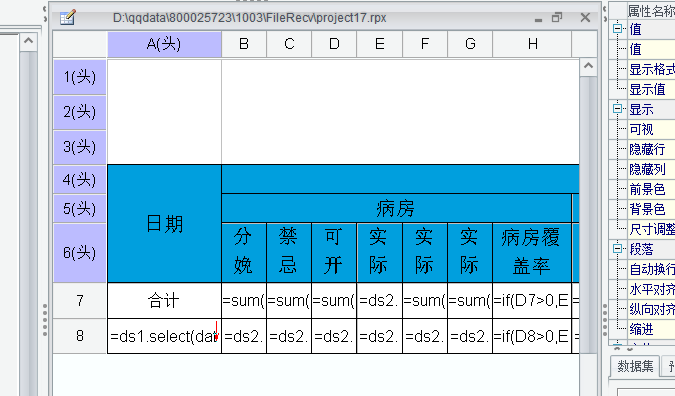Click the 病房 merged header cell

(396, 209)
